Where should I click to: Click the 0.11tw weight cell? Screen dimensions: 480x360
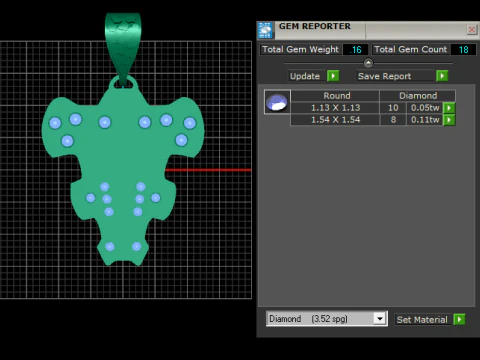coord(425,120)
